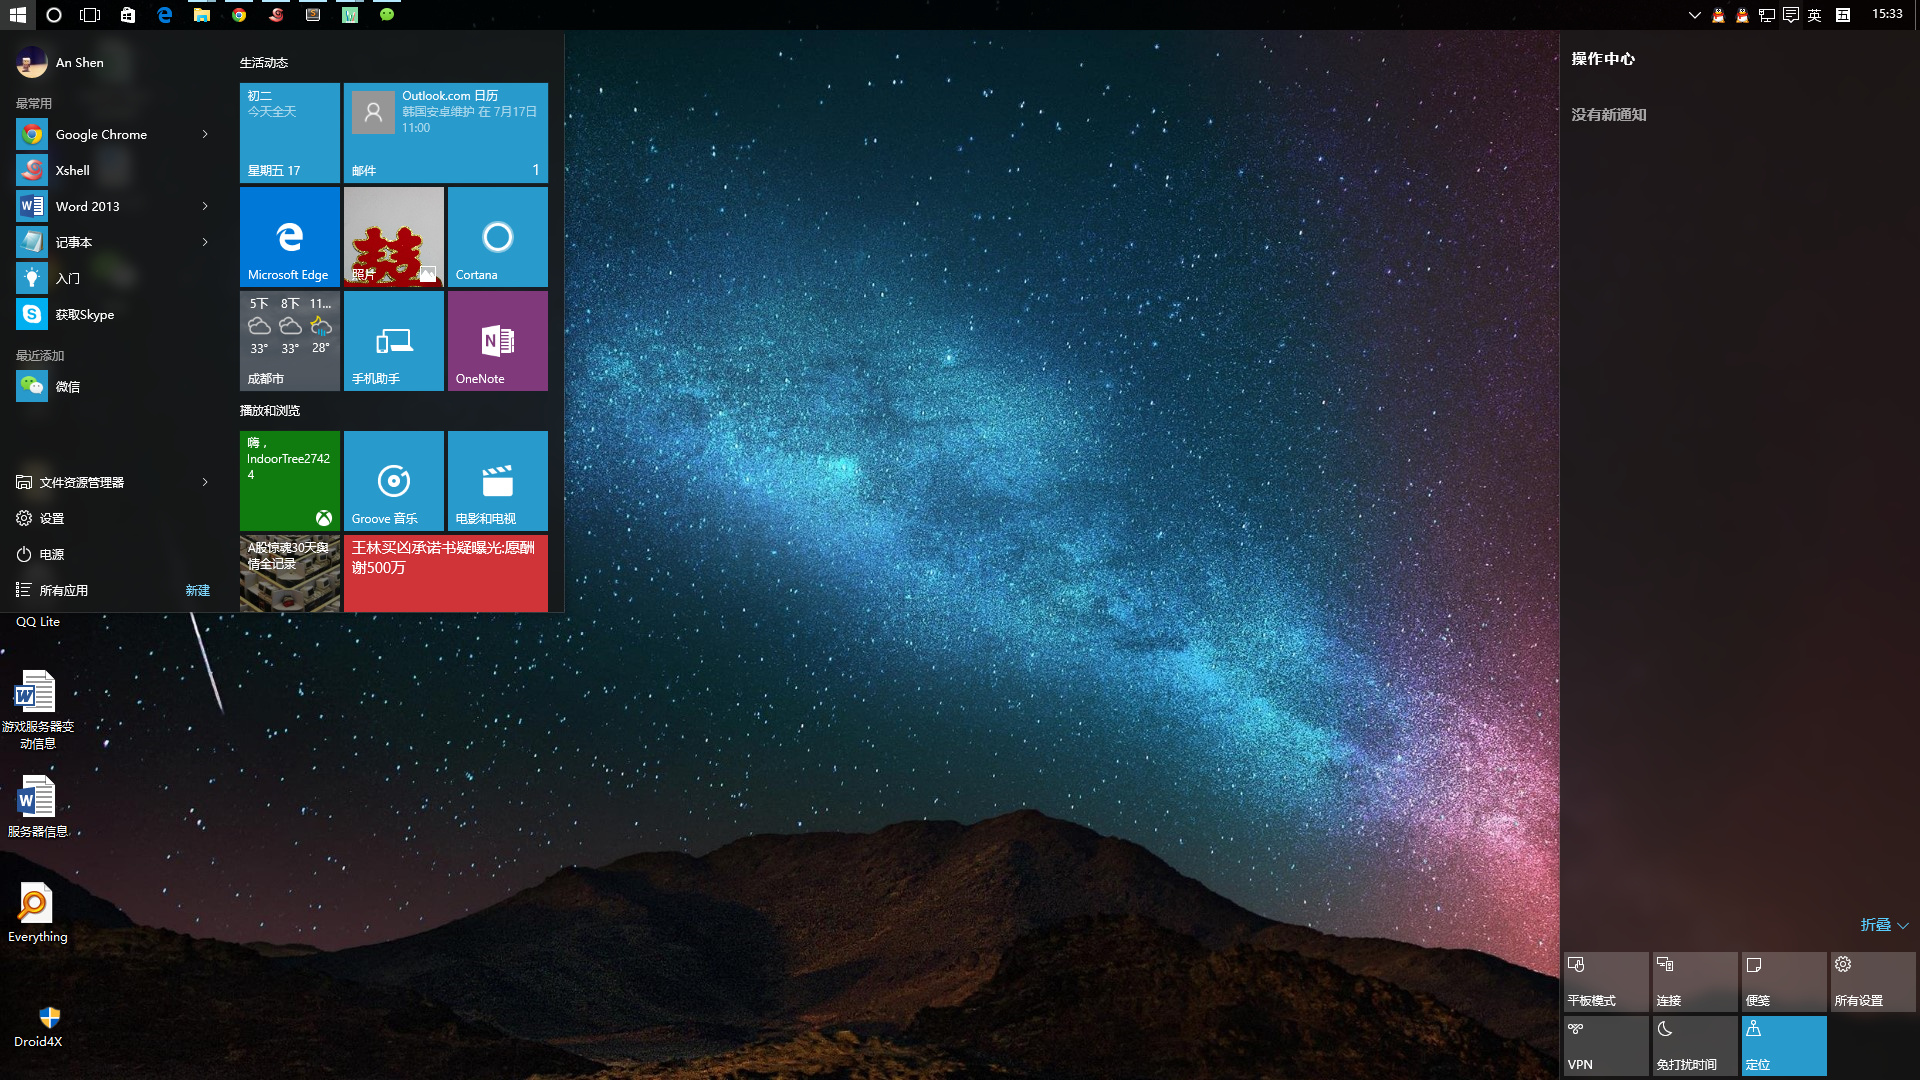Open the Microsoft Edge tile
Viewport: 1920px width, 1080px height.
pyautogui.click(x=290, y=237)
